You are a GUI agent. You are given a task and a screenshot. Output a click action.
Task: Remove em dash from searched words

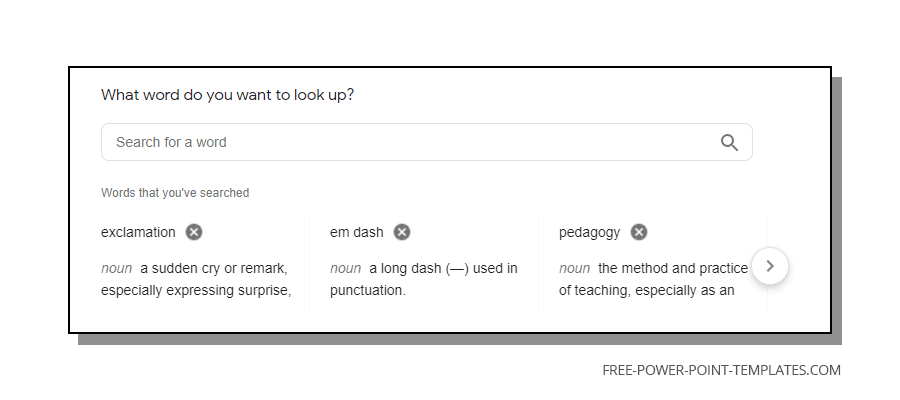point(401,232)
